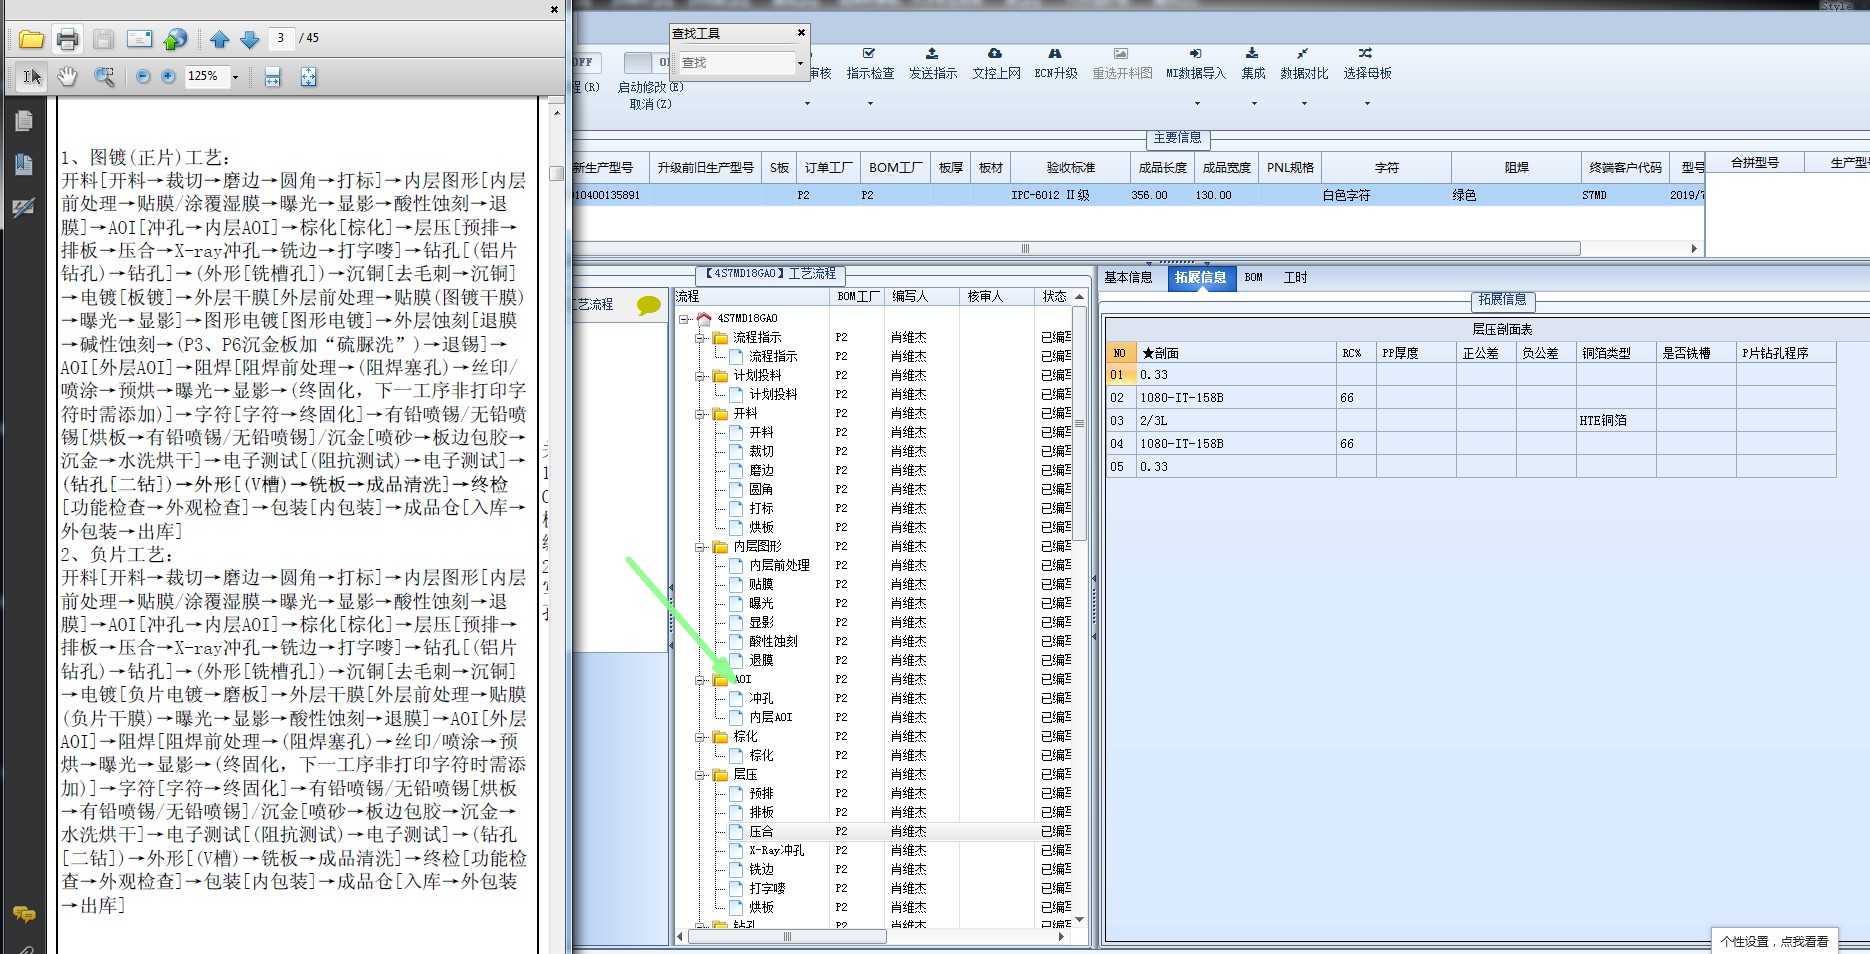
Task: Toggle the 启动修改 switch
Action: pos(646,62)
